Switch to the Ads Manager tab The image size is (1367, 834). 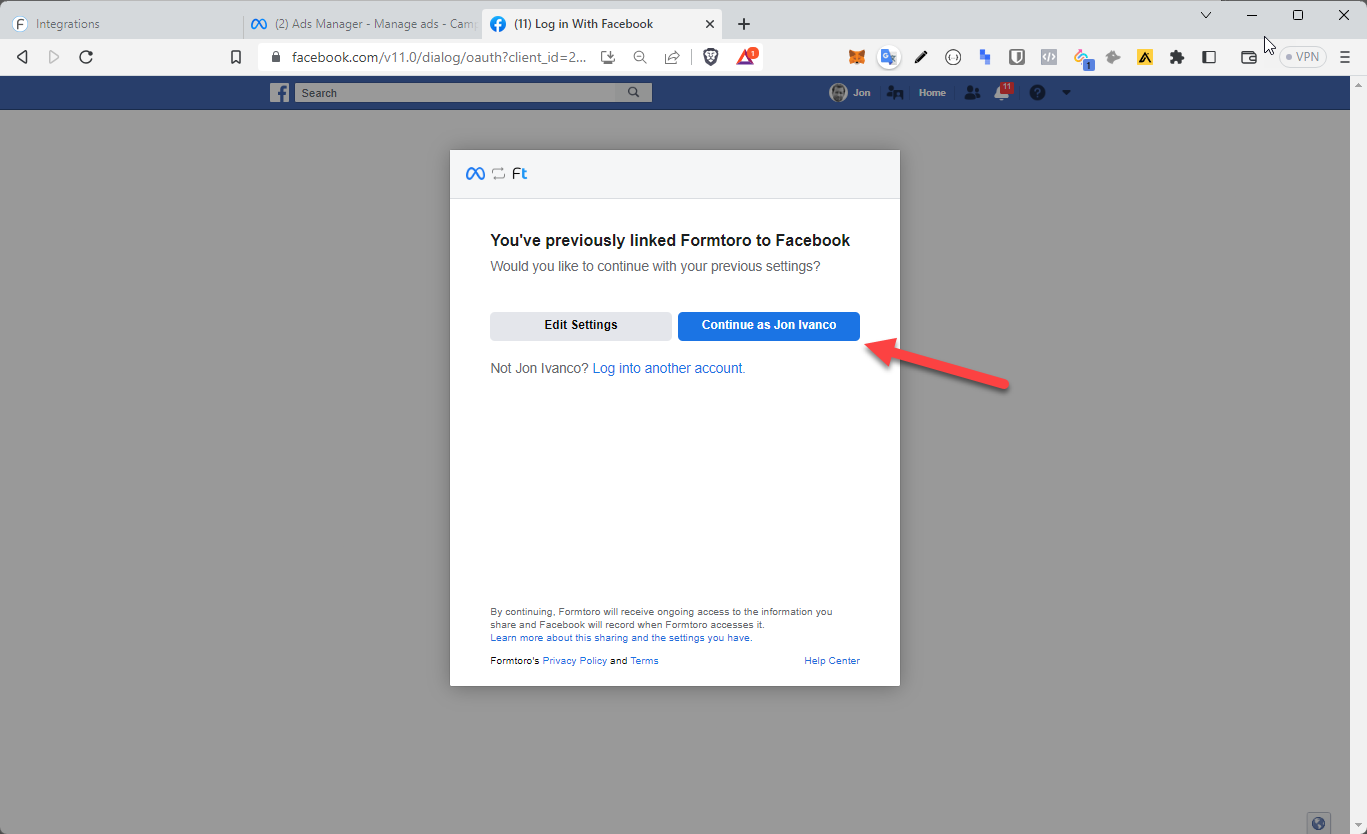point(362,24)
